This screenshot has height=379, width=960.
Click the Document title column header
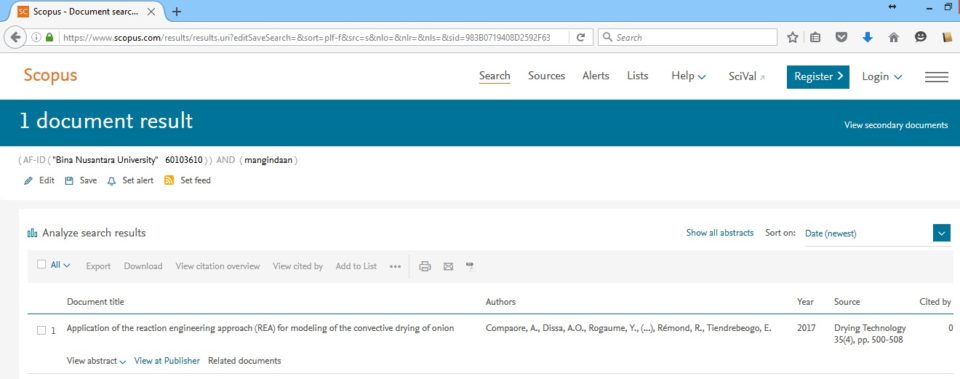pyautogui.click(x=96, y=302)
